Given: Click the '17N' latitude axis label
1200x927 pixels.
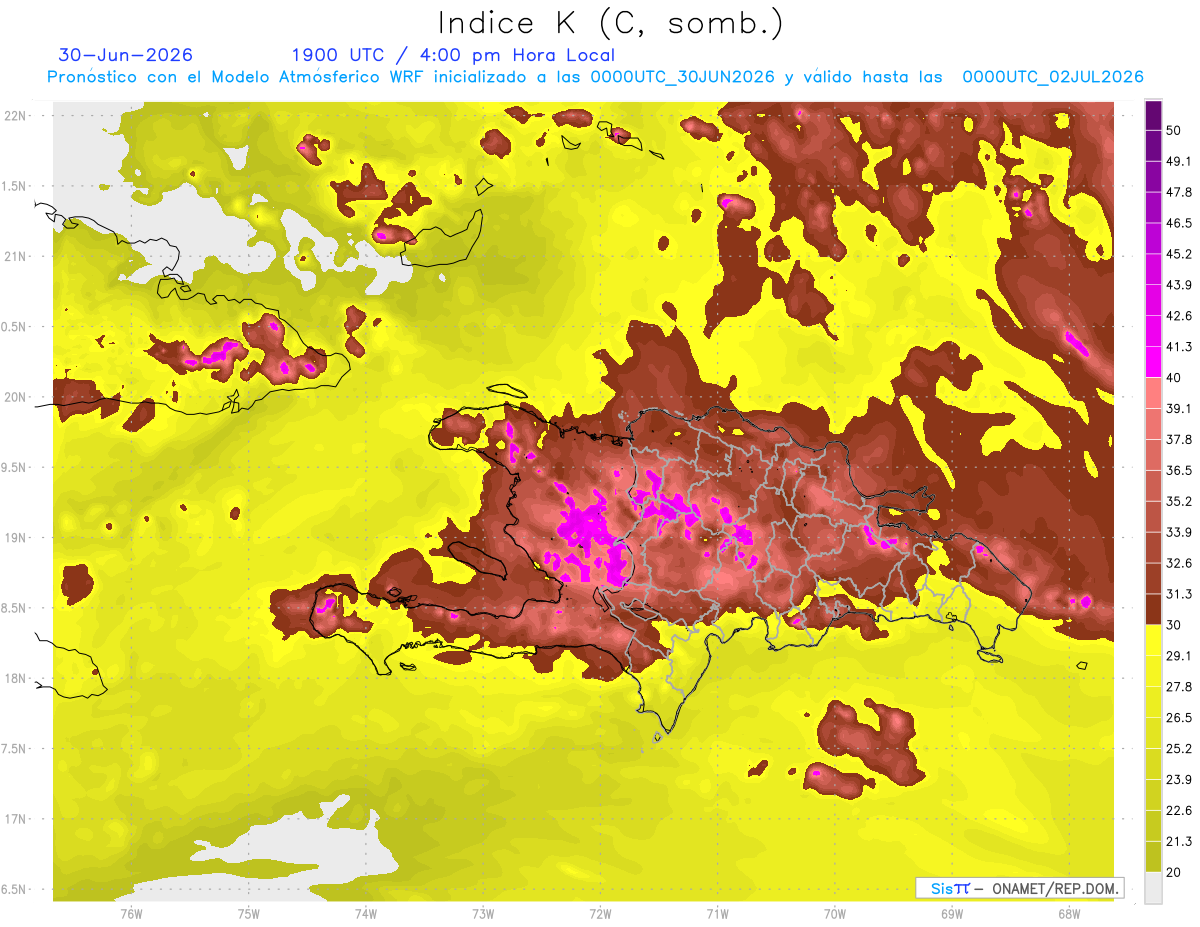Looking at the screenshot, I should click(x=15, y=819).
